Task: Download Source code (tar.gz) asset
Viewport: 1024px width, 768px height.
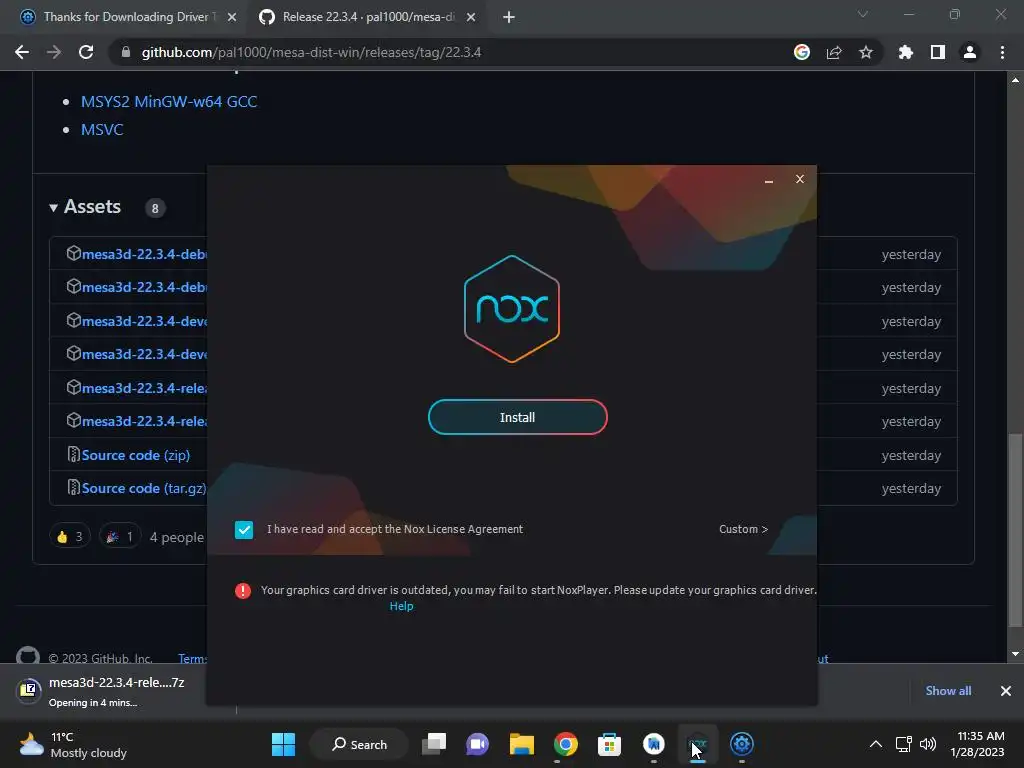Action: 144,488
